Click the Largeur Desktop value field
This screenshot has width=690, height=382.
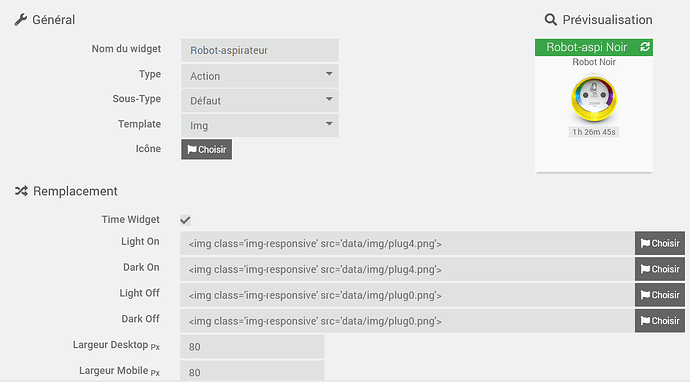click(x=252, y=346)
